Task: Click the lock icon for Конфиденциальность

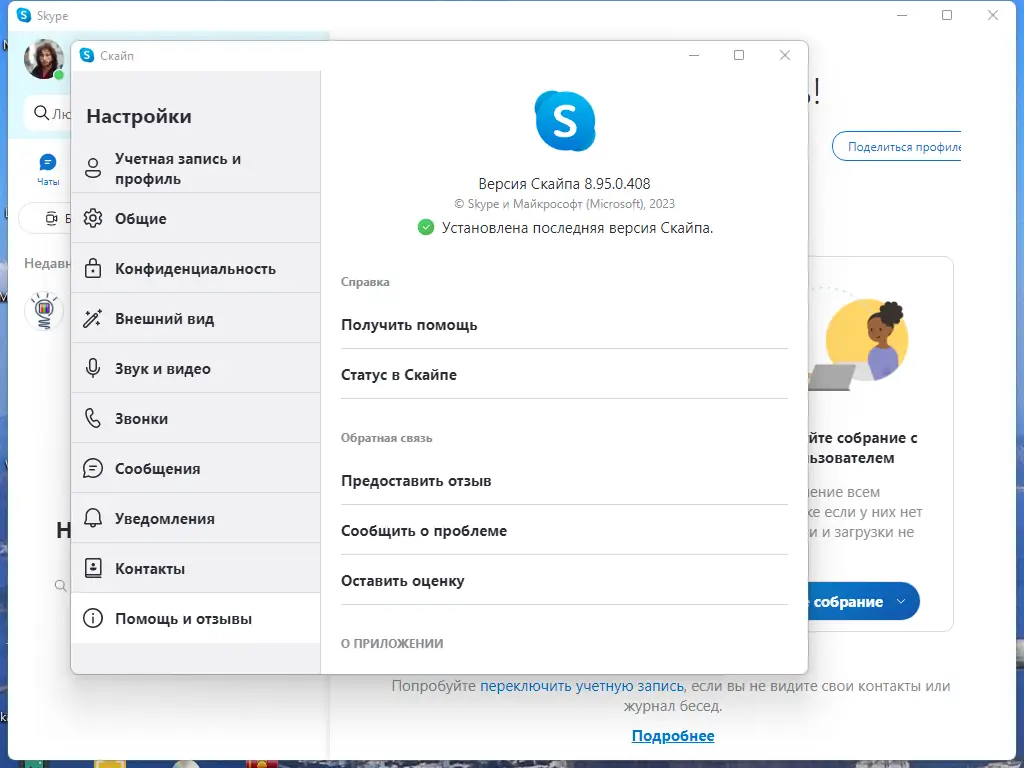Action: 93,268
